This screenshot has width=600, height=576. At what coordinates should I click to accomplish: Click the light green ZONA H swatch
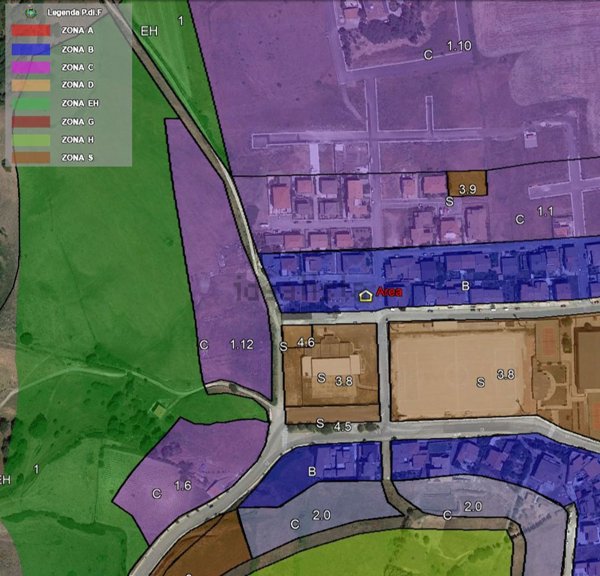tap(31, 139)
